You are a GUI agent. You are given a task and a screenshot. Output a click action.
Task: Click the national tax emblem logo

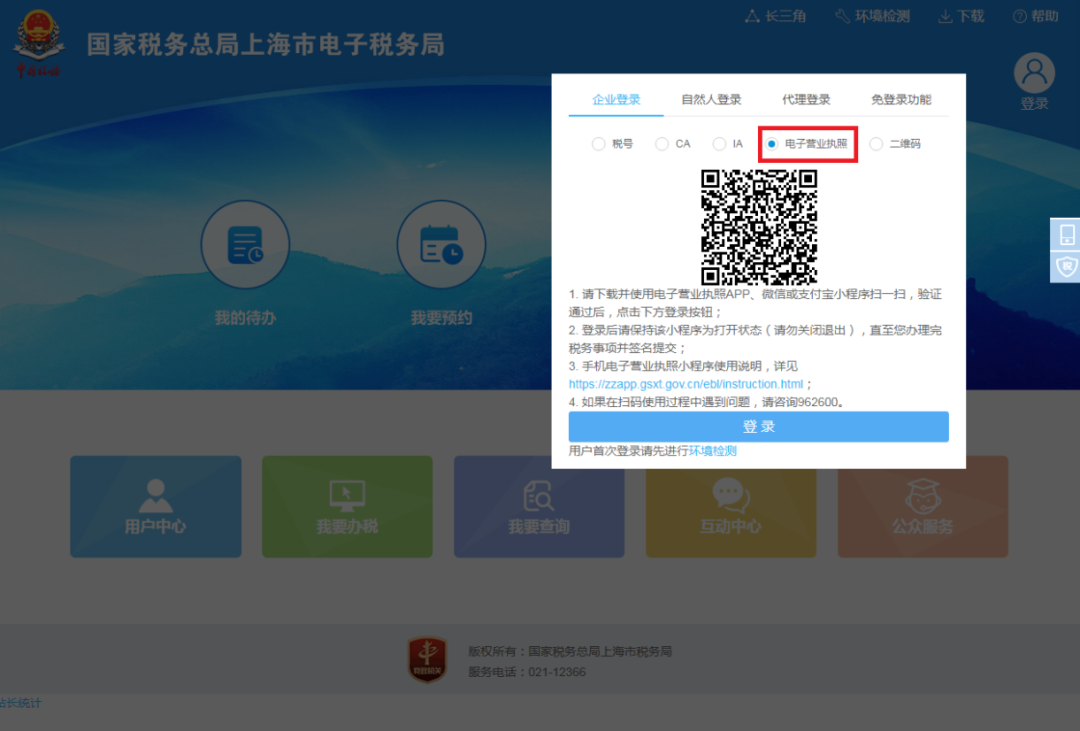point(39,43)
